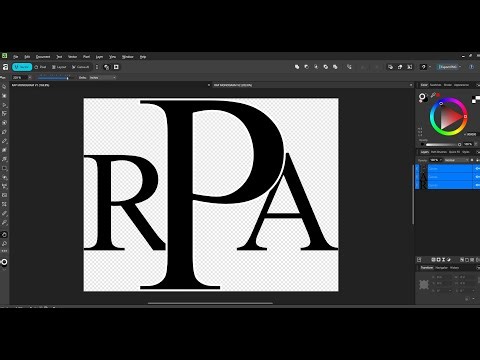This screenshot has height=360, width=480.
Task: Apply the Subtract boolean operation
Action: pos(306,67)
